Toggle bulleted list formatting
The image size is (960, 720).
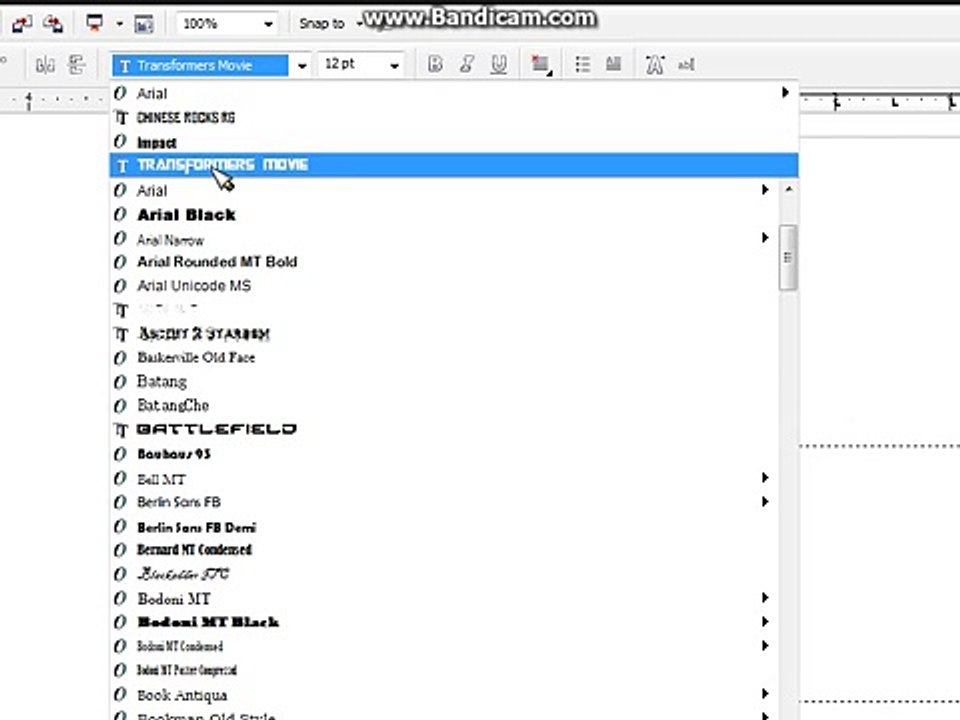pos(582,64)
